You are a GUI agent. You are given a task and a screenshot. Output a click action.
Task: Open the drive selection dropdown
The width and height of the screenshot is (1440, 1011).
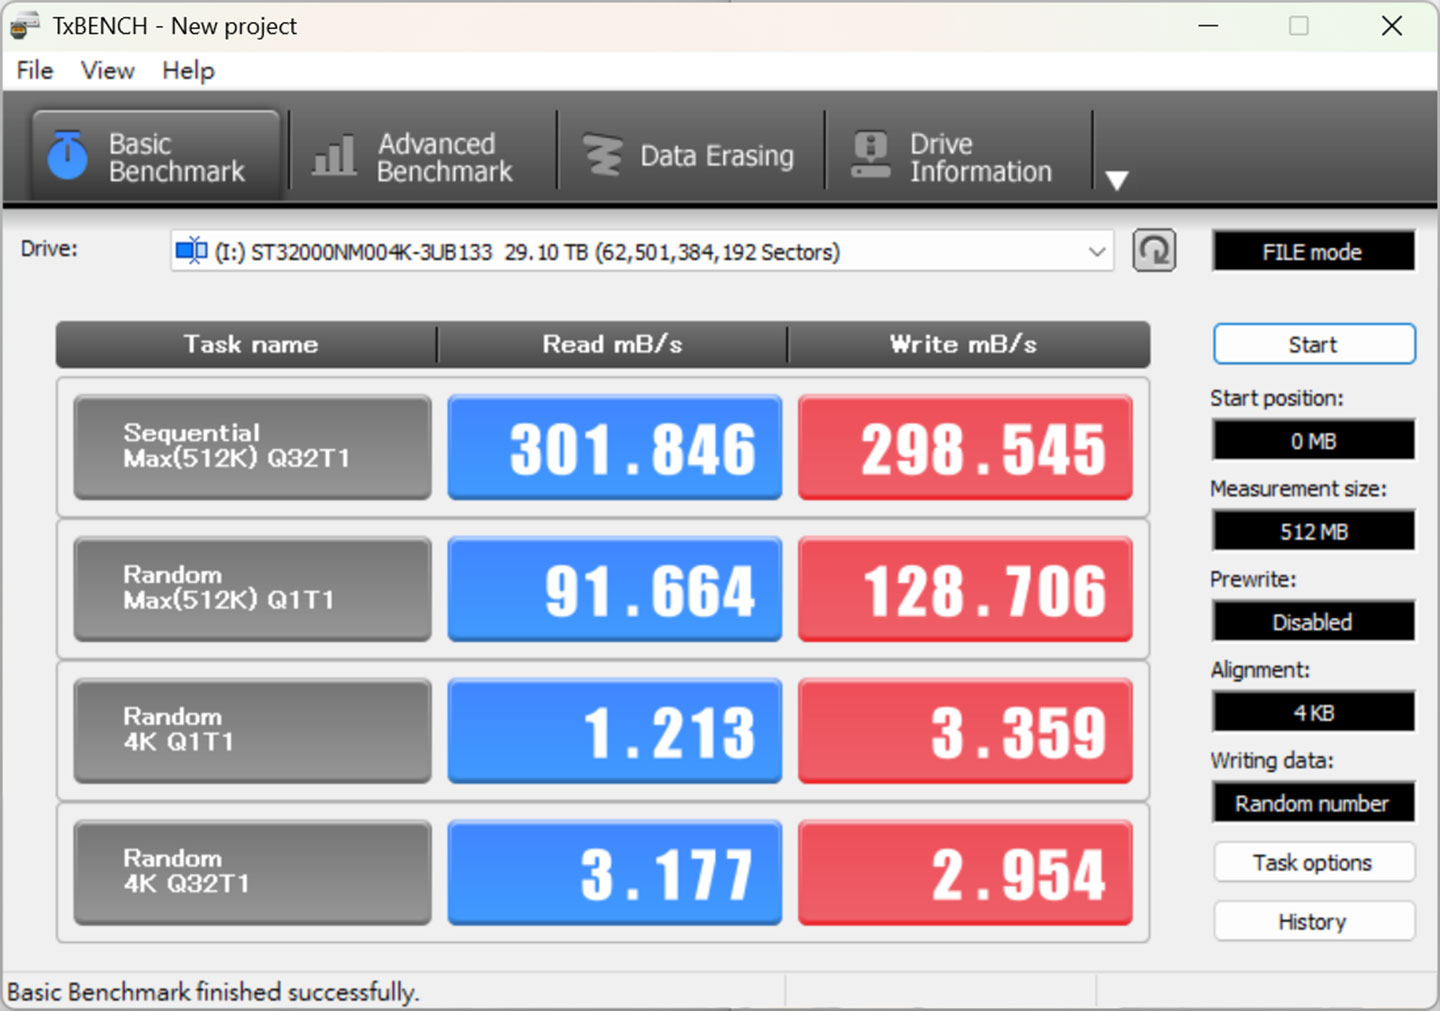tap(1096, 251)
